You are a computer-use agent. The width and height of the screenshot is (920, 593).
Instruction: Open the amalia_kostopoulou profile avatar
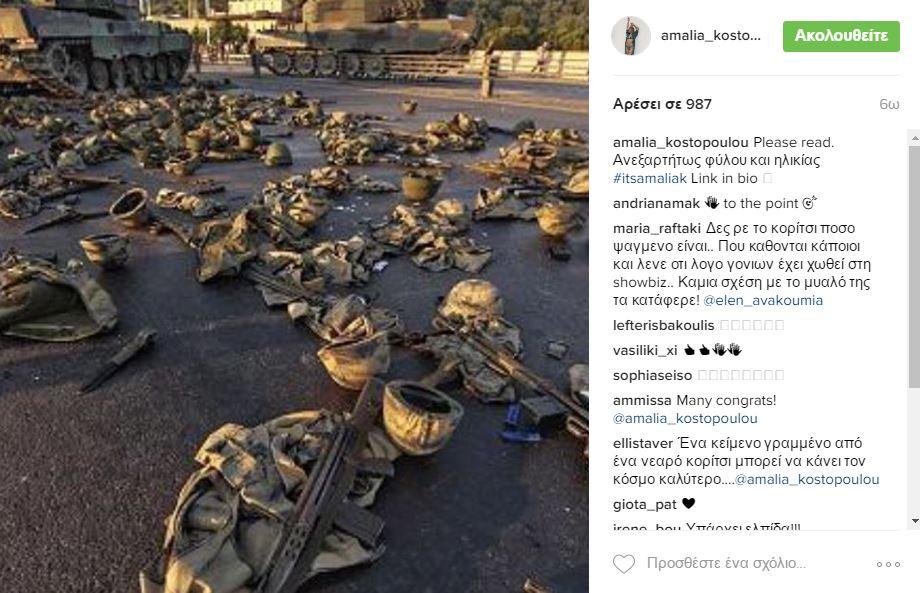point(631,36)
